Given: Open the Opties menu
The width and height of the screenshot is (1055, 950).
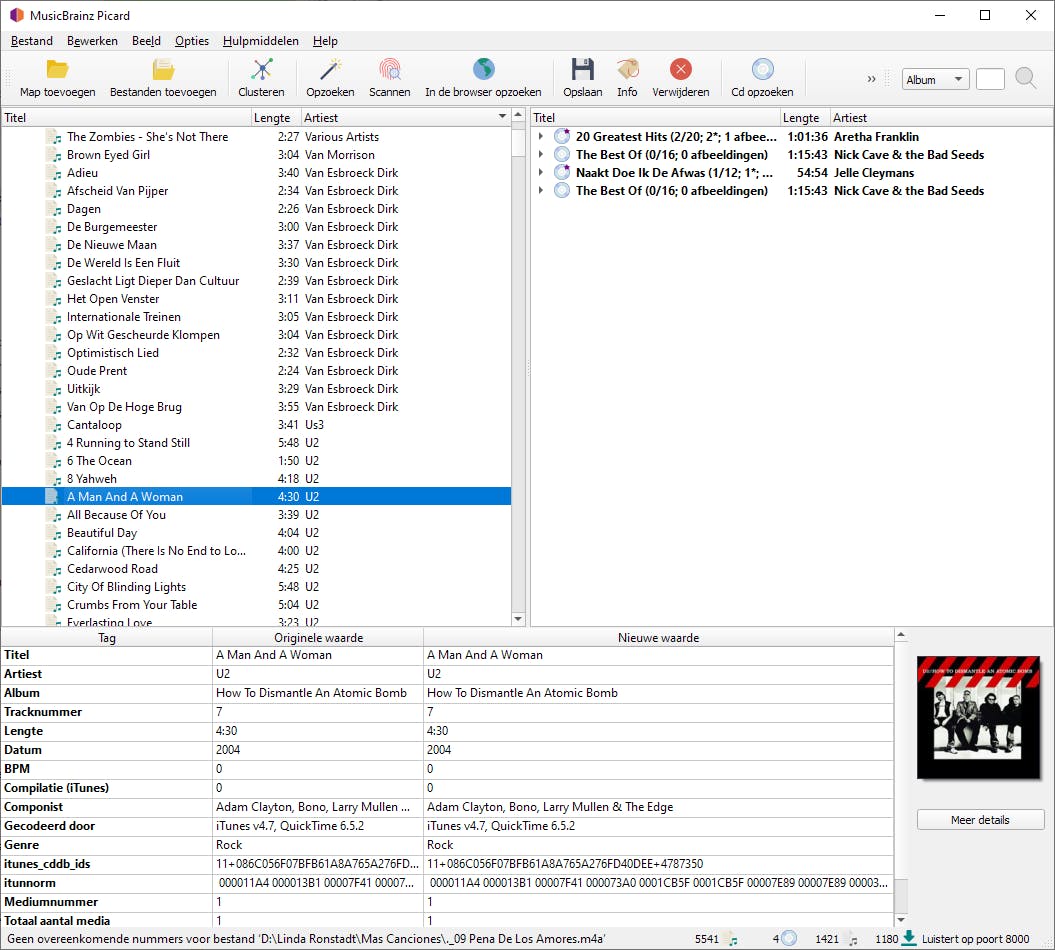Looking at the screenshot, I should tap(192, 41).
